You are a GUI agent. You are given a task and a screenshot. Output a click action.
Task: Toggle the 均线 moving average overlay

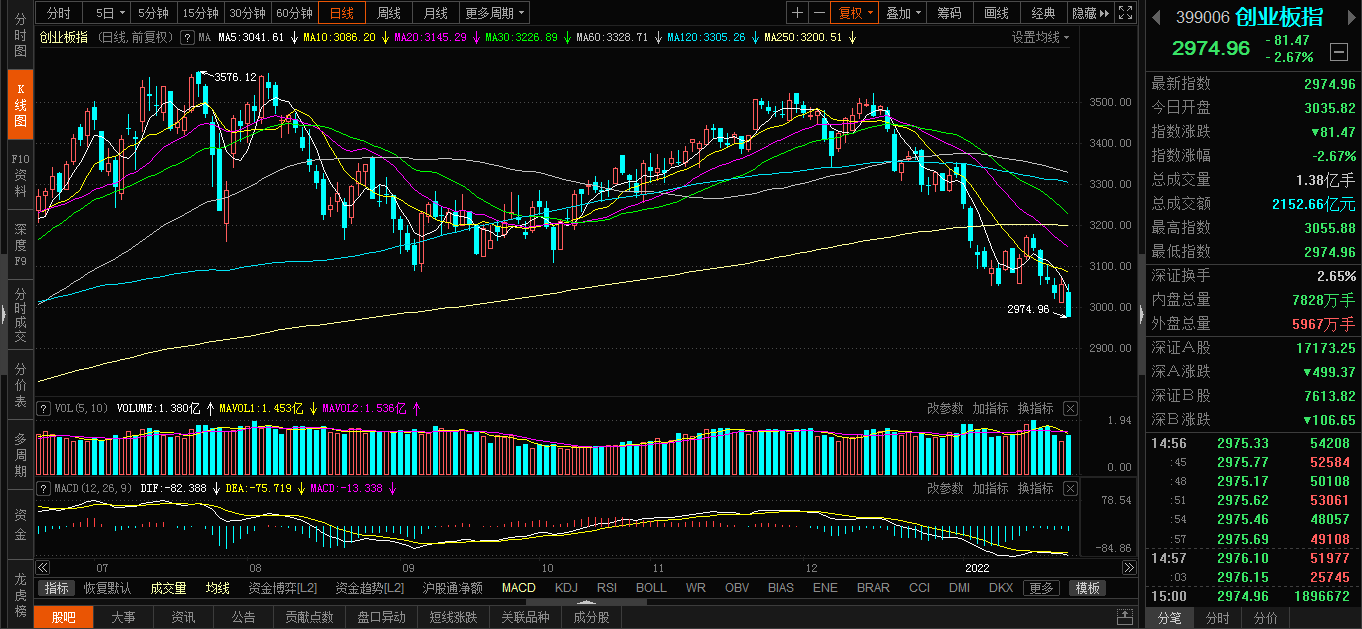point(217,588)
